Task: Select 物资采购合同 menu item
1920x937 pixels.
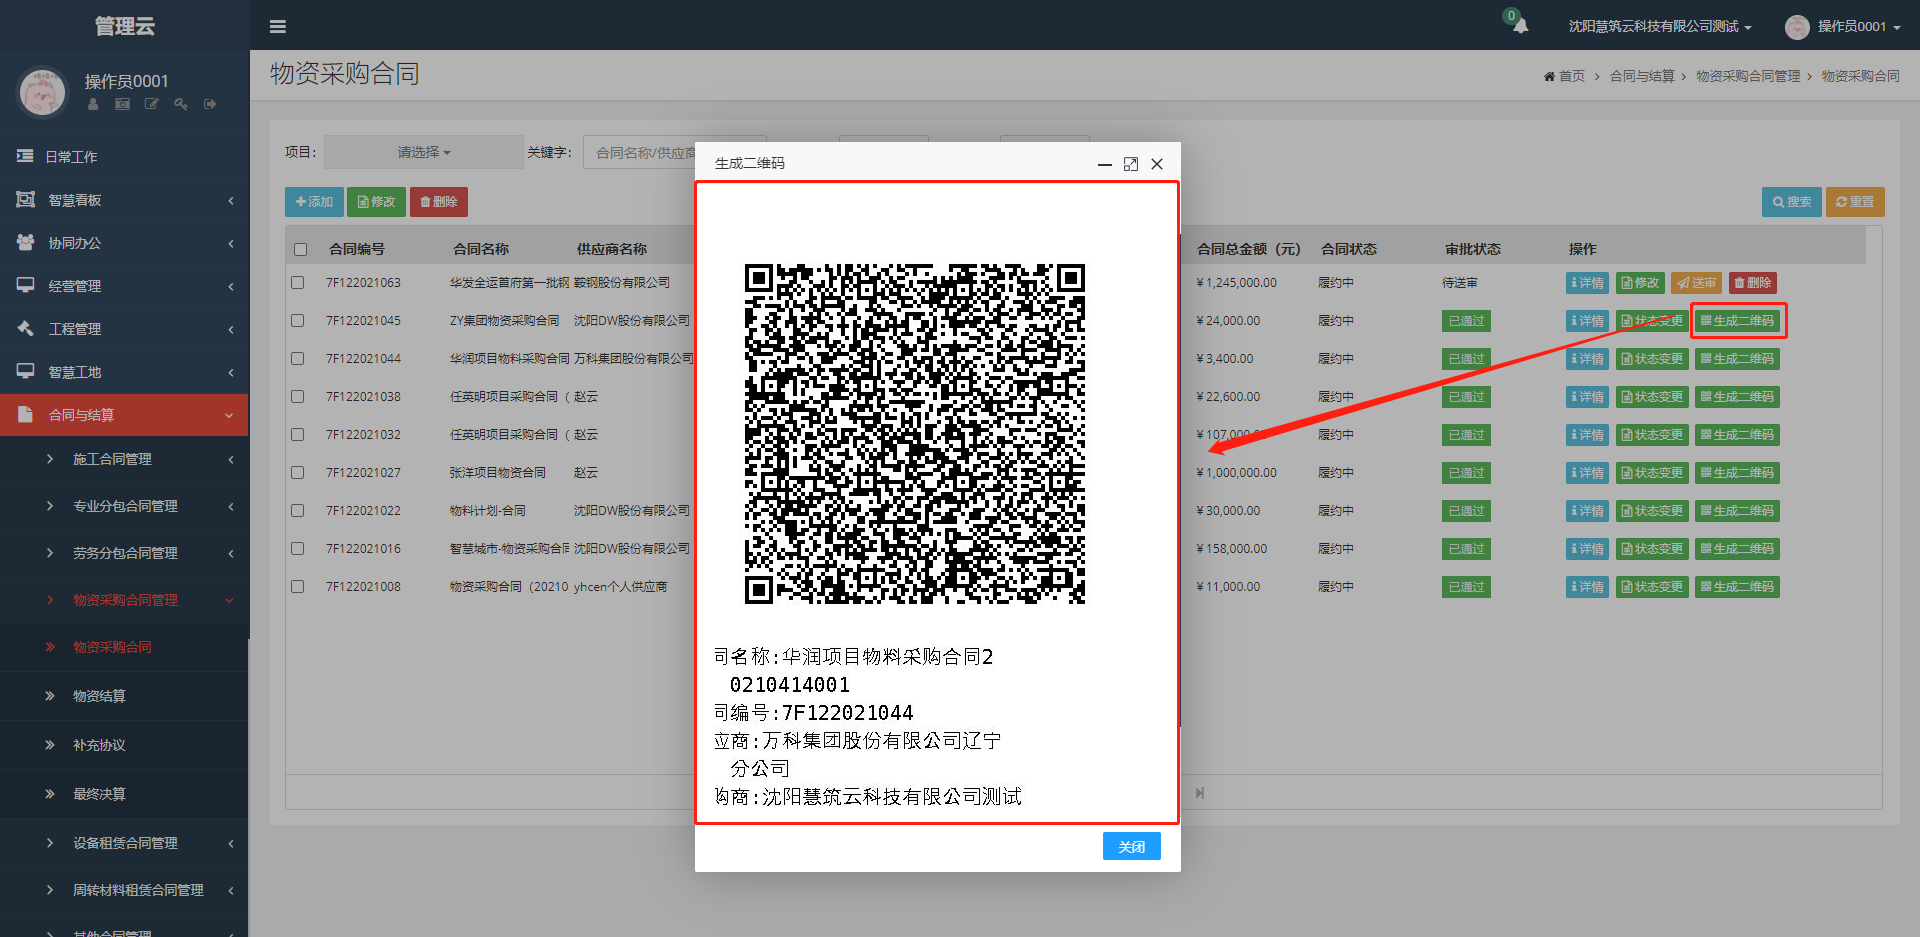Action: coord(124,647)
